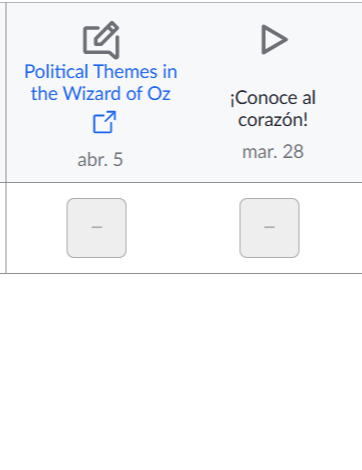
Task: Open the grade box under Political Themes column
Action: (96, 228)
